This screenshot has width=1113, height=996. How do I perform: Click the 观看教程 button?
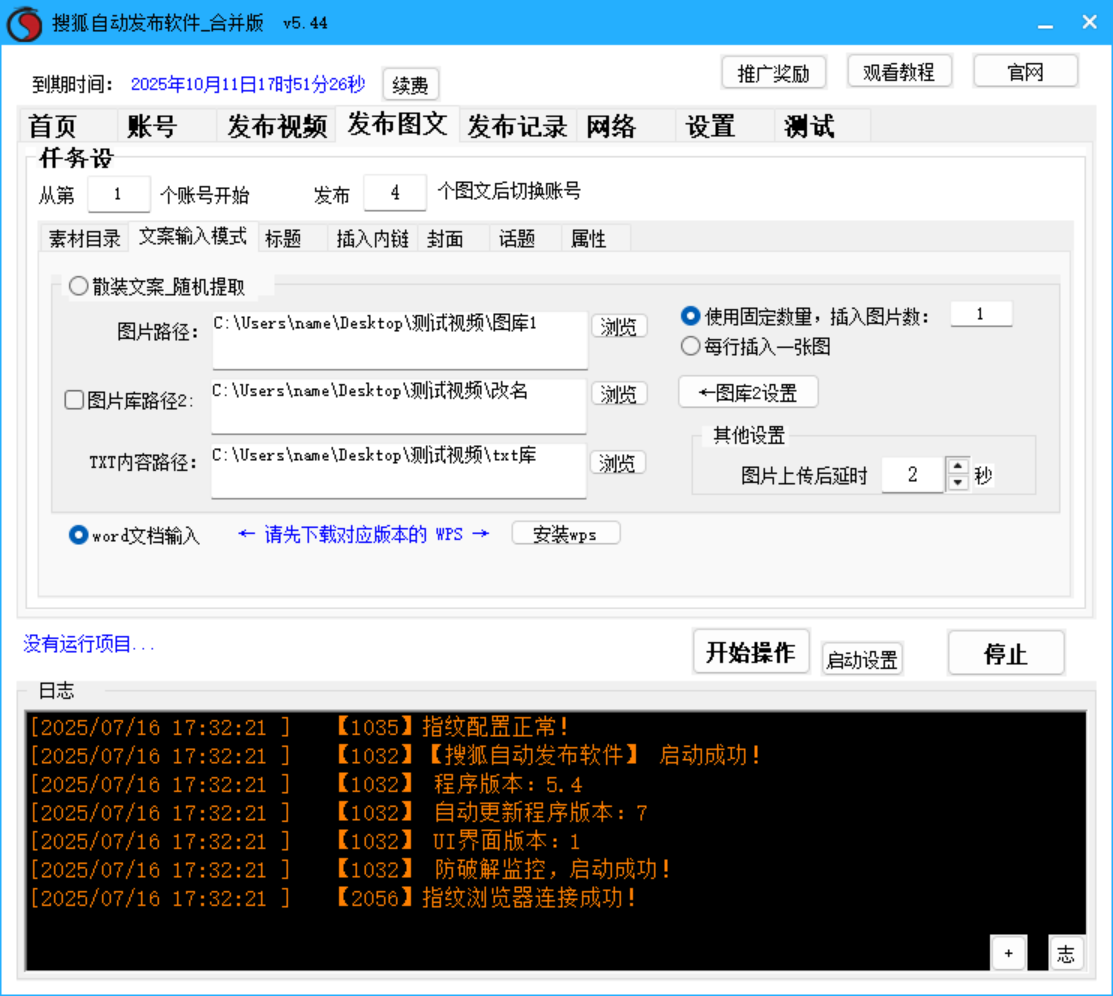point(899,72)
